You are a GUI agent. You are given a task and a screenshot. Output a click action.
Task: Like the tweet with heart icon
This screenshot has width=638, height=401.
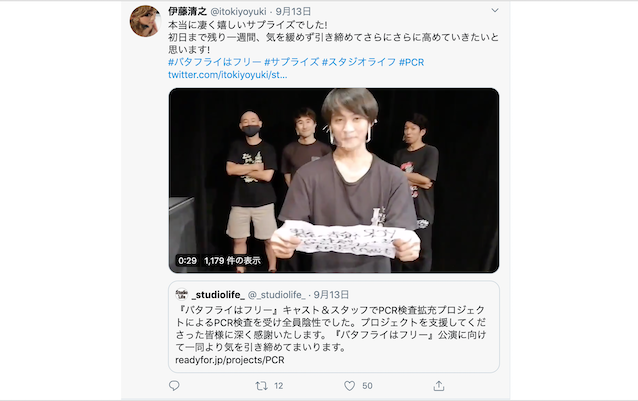coord(350,386)
